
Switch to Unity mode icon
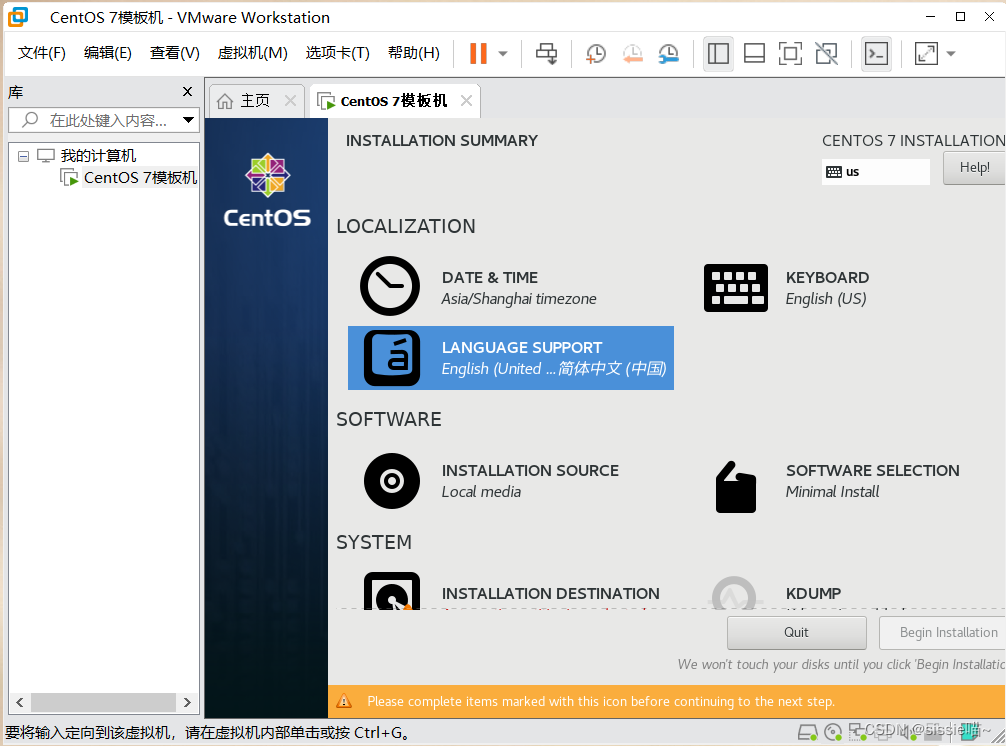(x=826, y=53)
